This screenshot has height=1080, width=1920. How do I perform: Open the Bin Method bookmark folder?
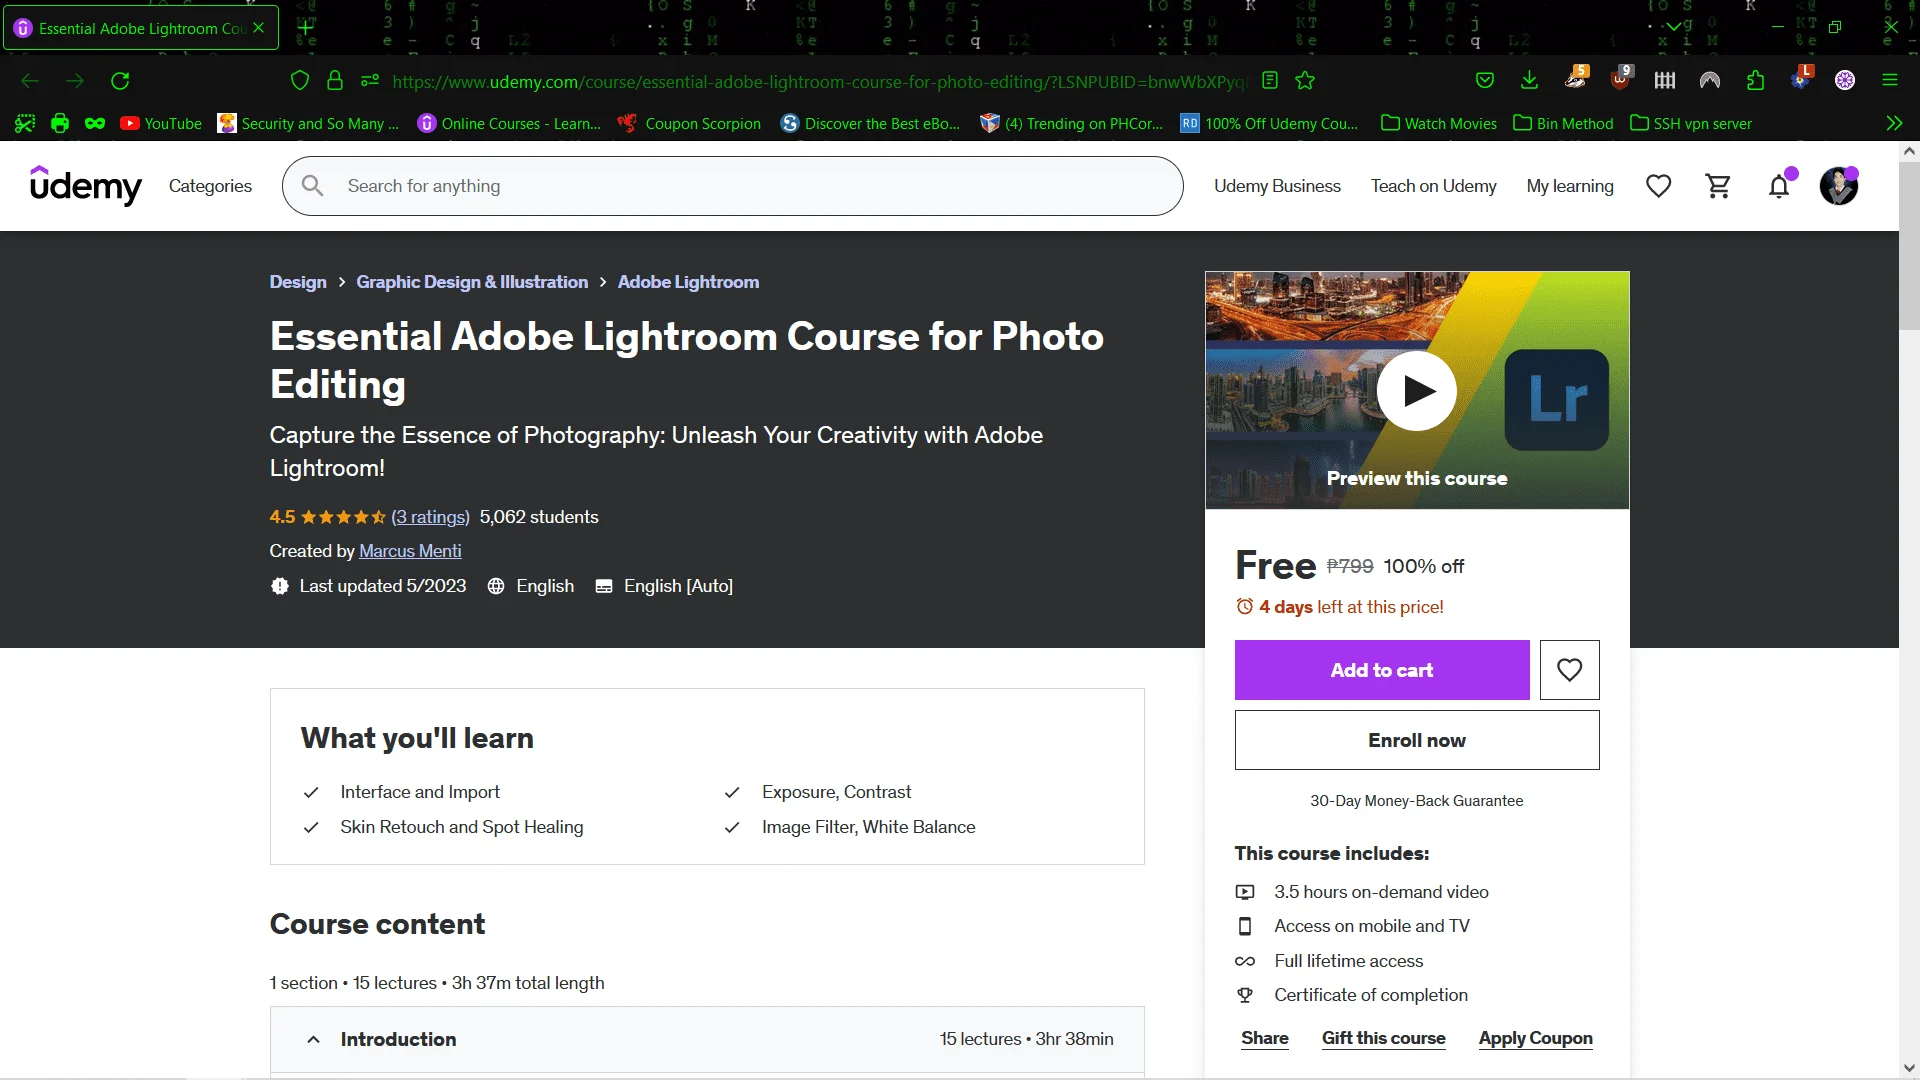pyautogui.click(x=1563, y=123)
